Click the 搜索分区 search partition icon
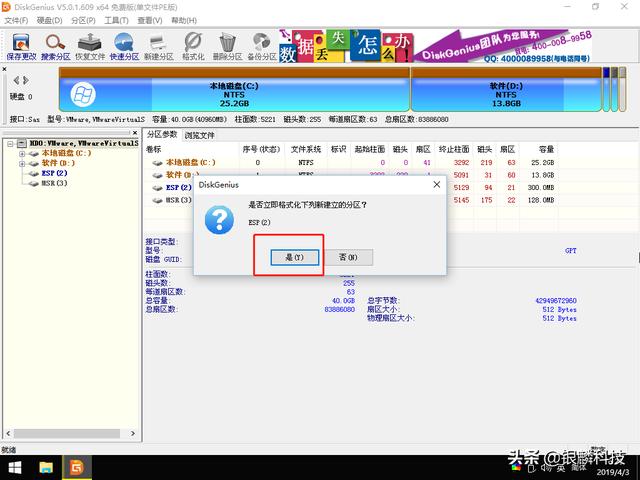The image size is (640, 480). 56,47
